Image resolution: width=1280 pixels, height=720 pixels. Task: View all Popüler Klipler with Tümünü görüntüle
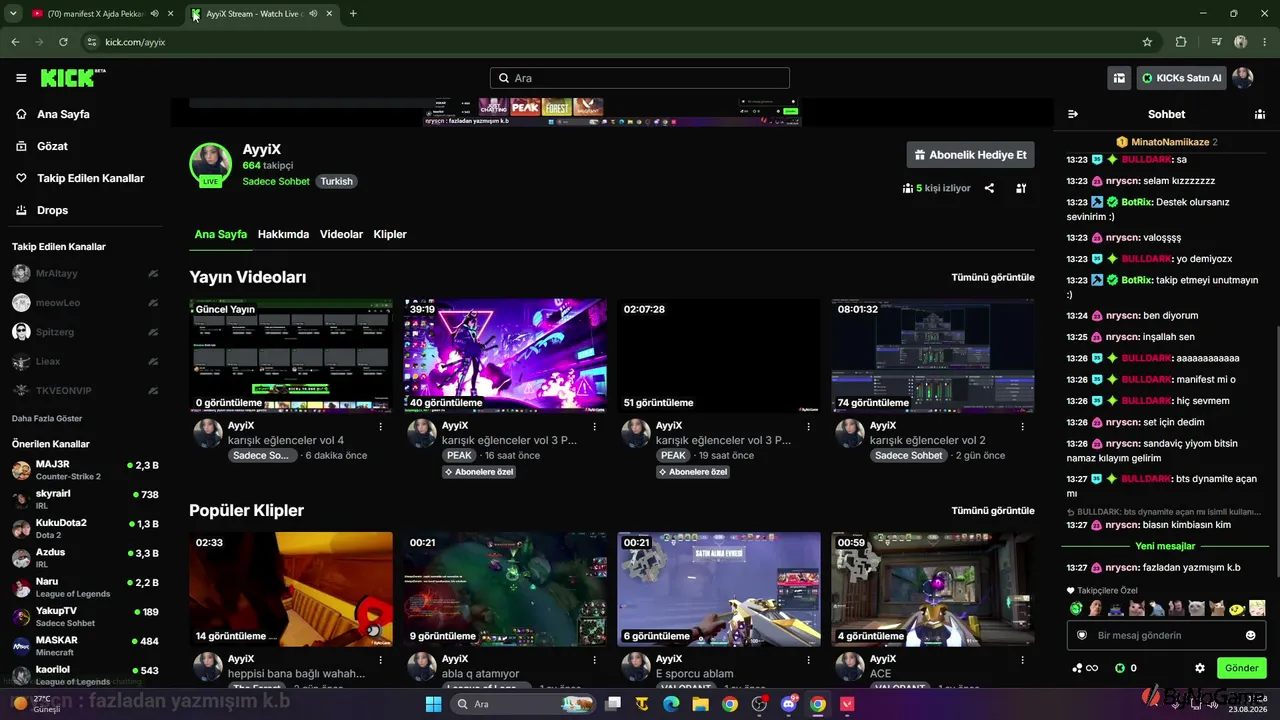click(x=993, y=510)
